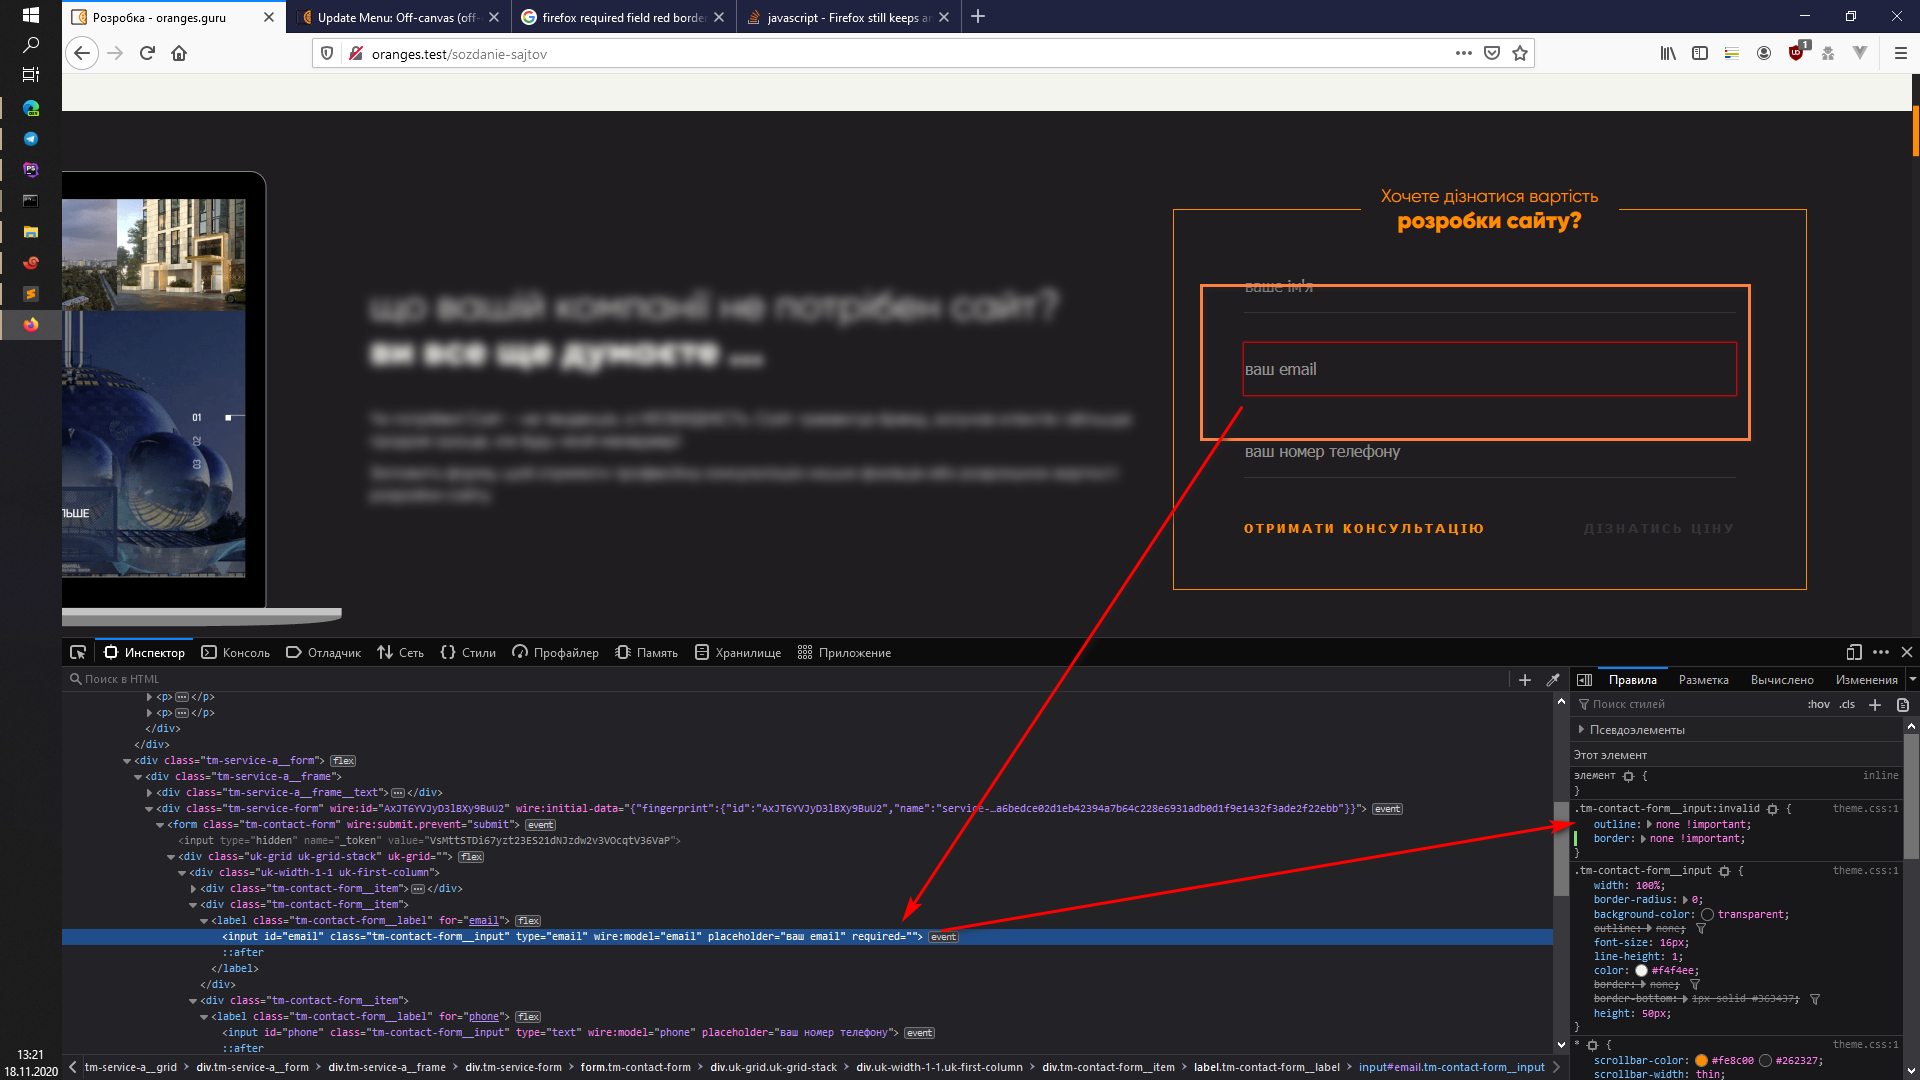Toggle the three-pane inspector view
Screen dimensions: 1920x1080
(1584, 680)
